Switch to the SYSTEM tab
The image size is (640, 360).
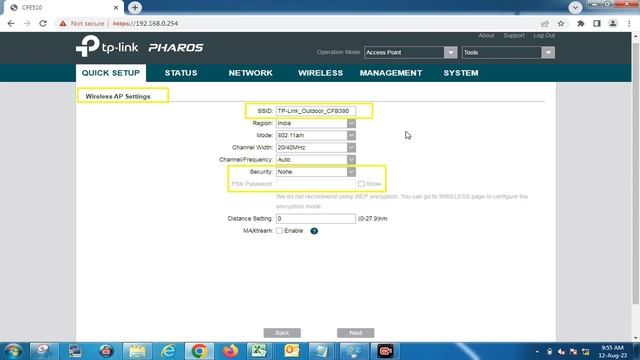461,73
